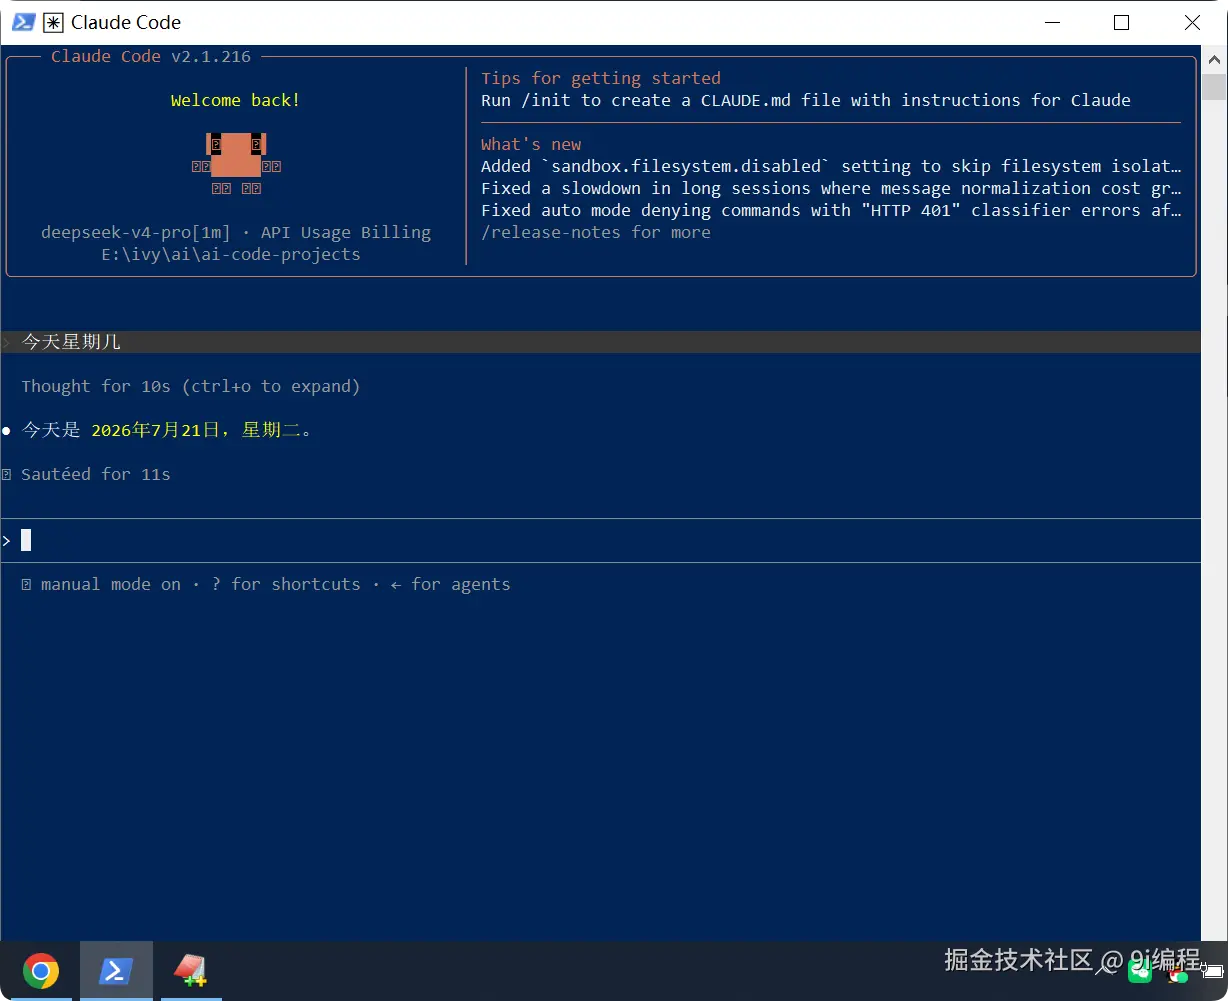The image size is (1228, 1001).
Task: Click the date '2026年7月21日' in the response
Action: pos(155,430)
